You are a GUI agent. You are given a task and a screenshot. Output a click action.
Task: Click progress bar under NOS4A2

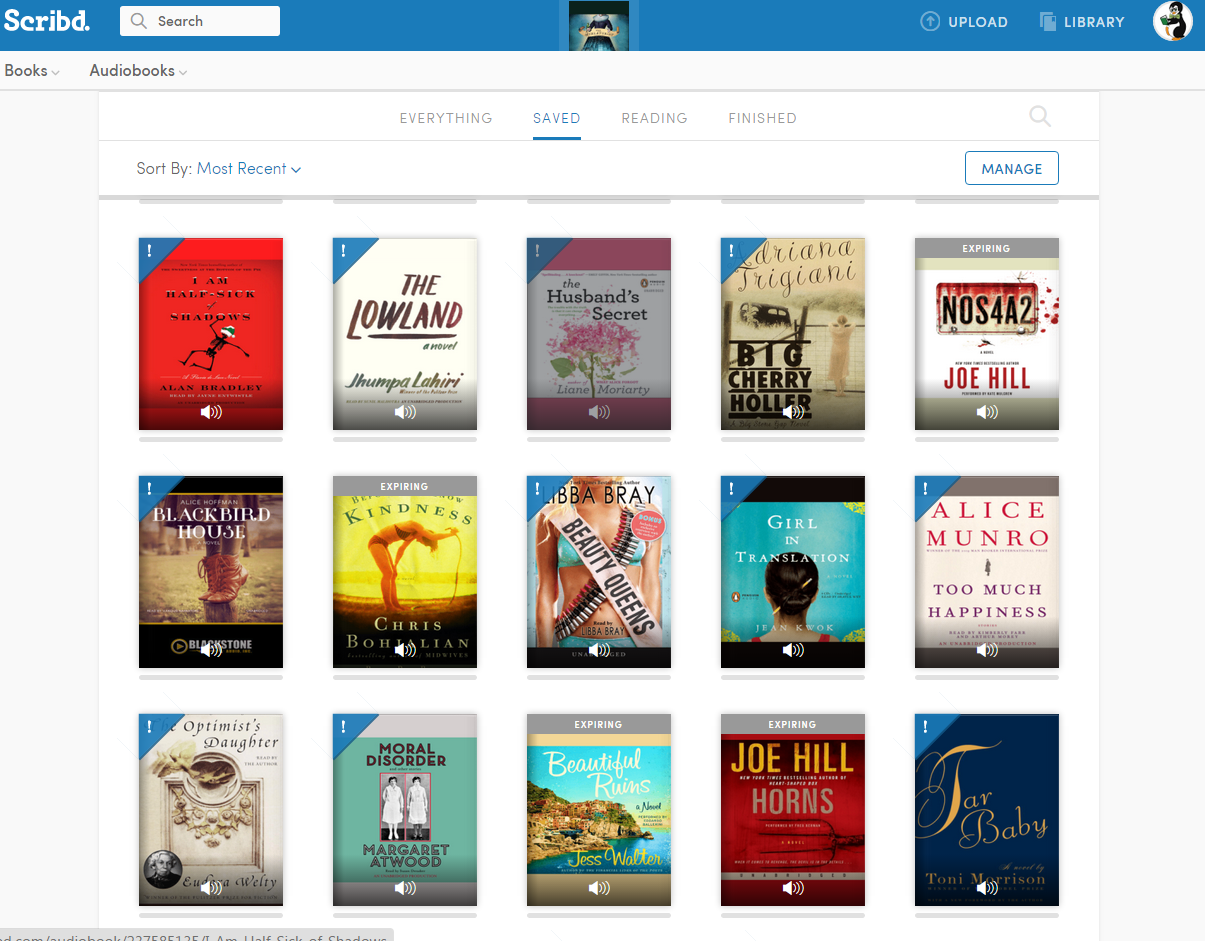tap(987, 439)
